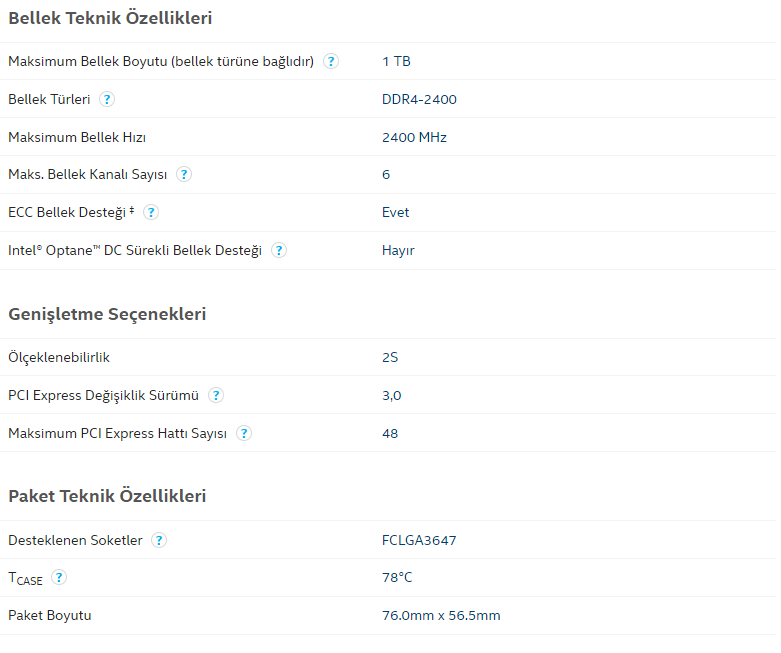Click the Paket Teknik Özellikleri heading
781x653 pixels.
[107, 496]
